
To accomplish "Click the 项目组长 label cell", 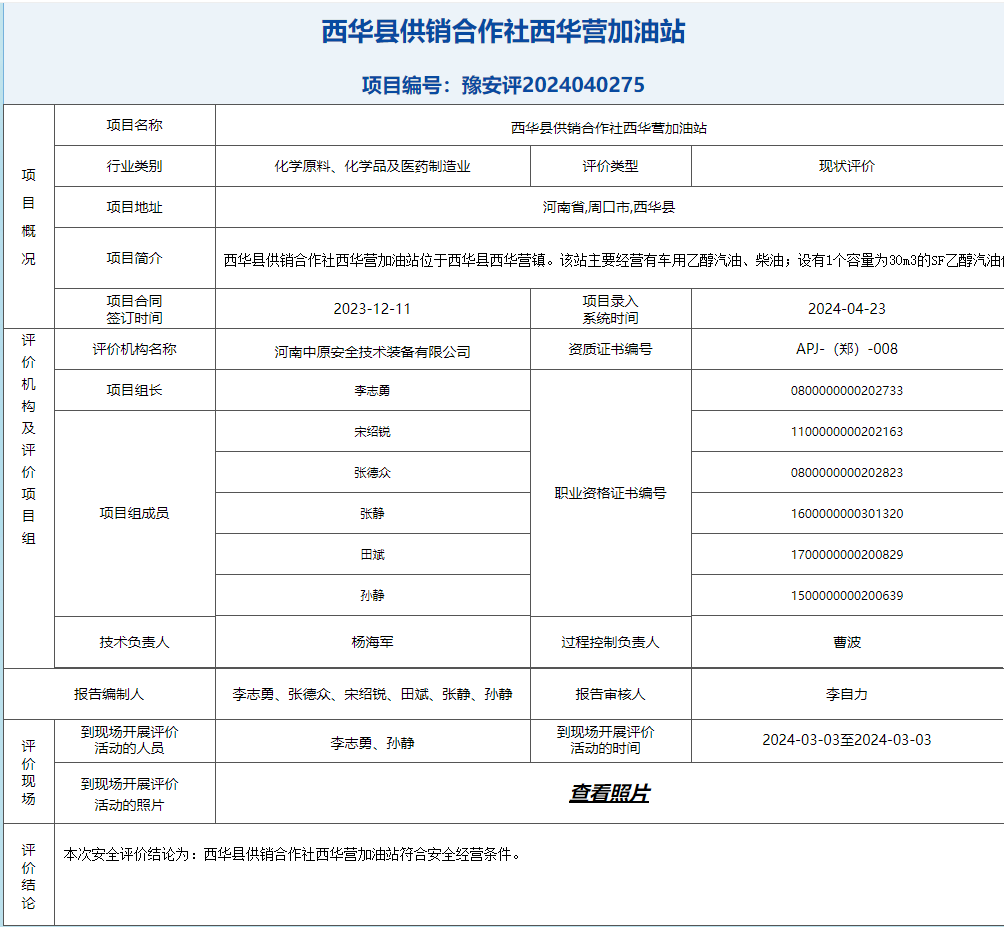I will pyautogui.click(x=134, y=390).
